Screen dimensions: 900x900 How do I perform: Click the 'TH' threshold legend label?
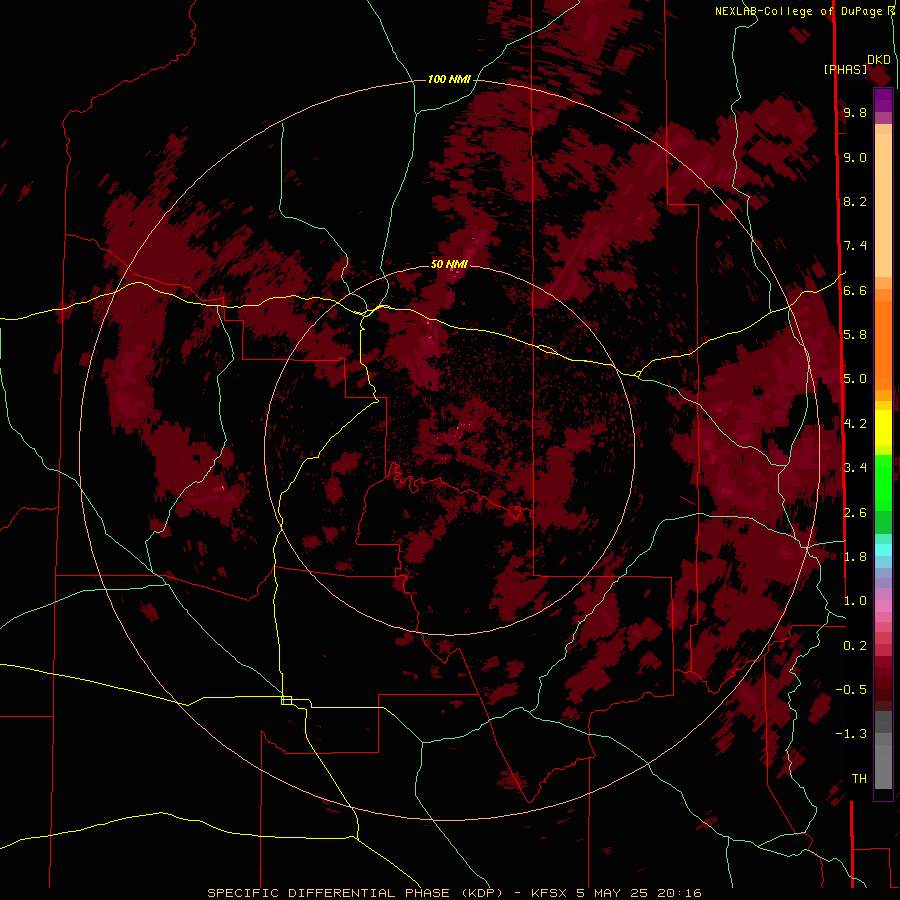pyautogui.click(x=859, y=779)
